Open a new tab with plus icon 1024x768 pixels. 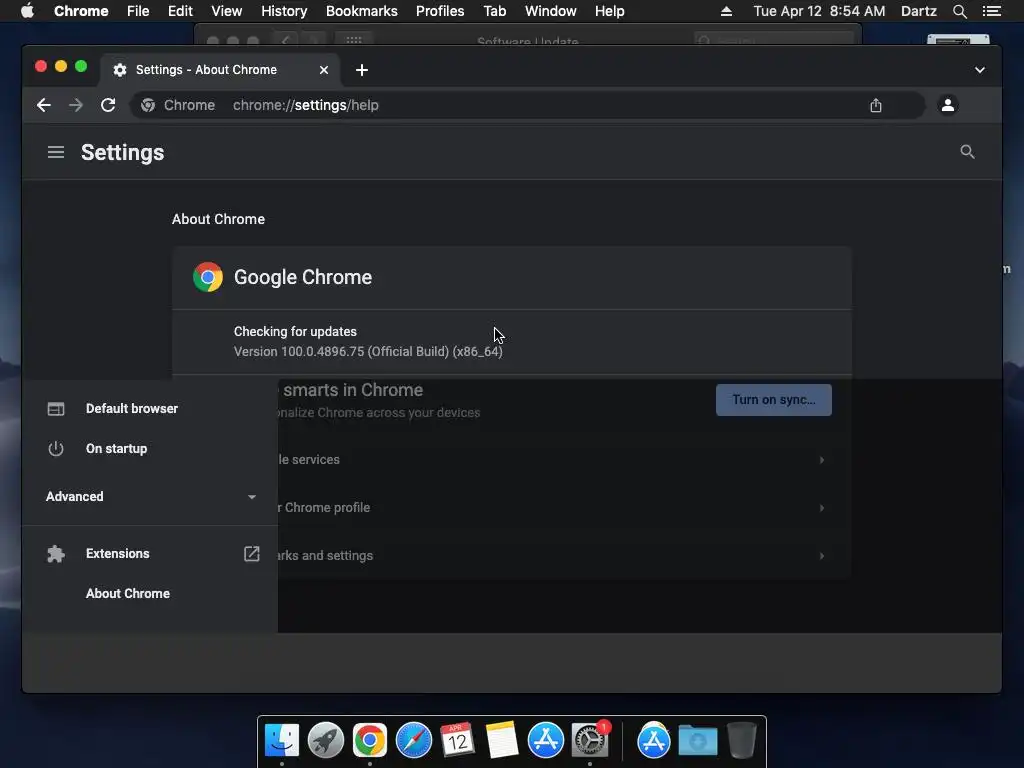(x=362, y=70)
